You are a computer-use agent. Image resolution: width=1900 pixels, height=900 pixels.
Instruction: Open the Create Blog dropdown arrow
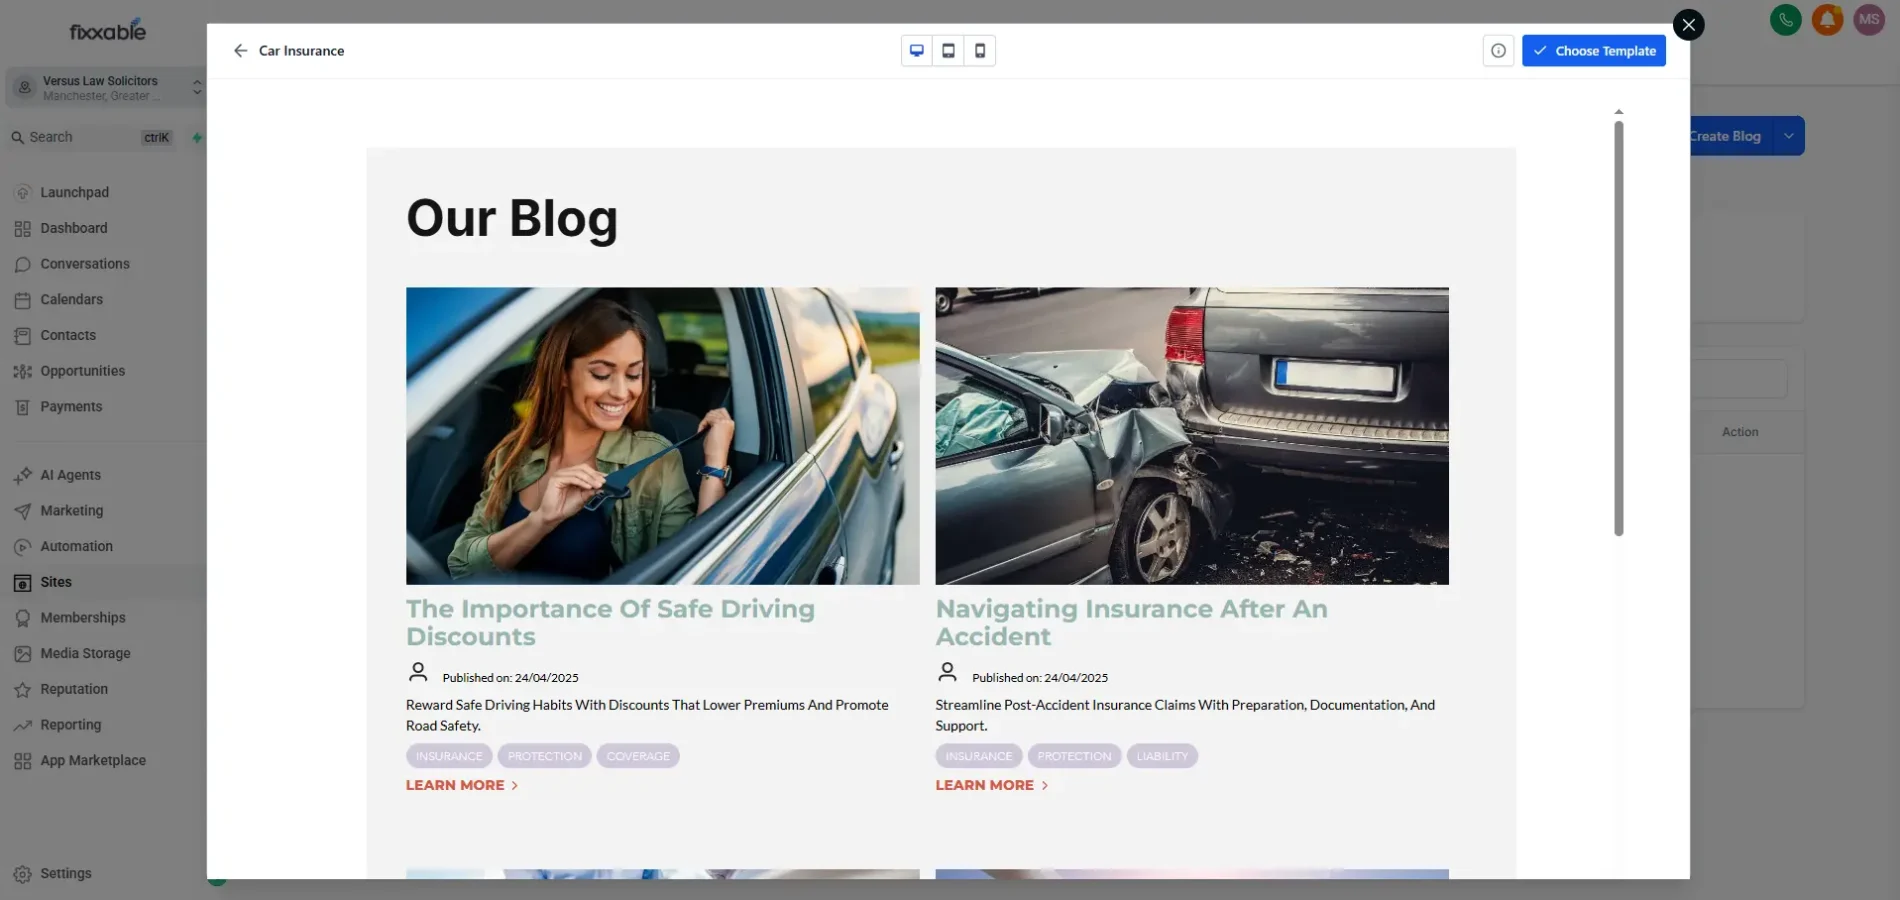tap(1788, 135)
